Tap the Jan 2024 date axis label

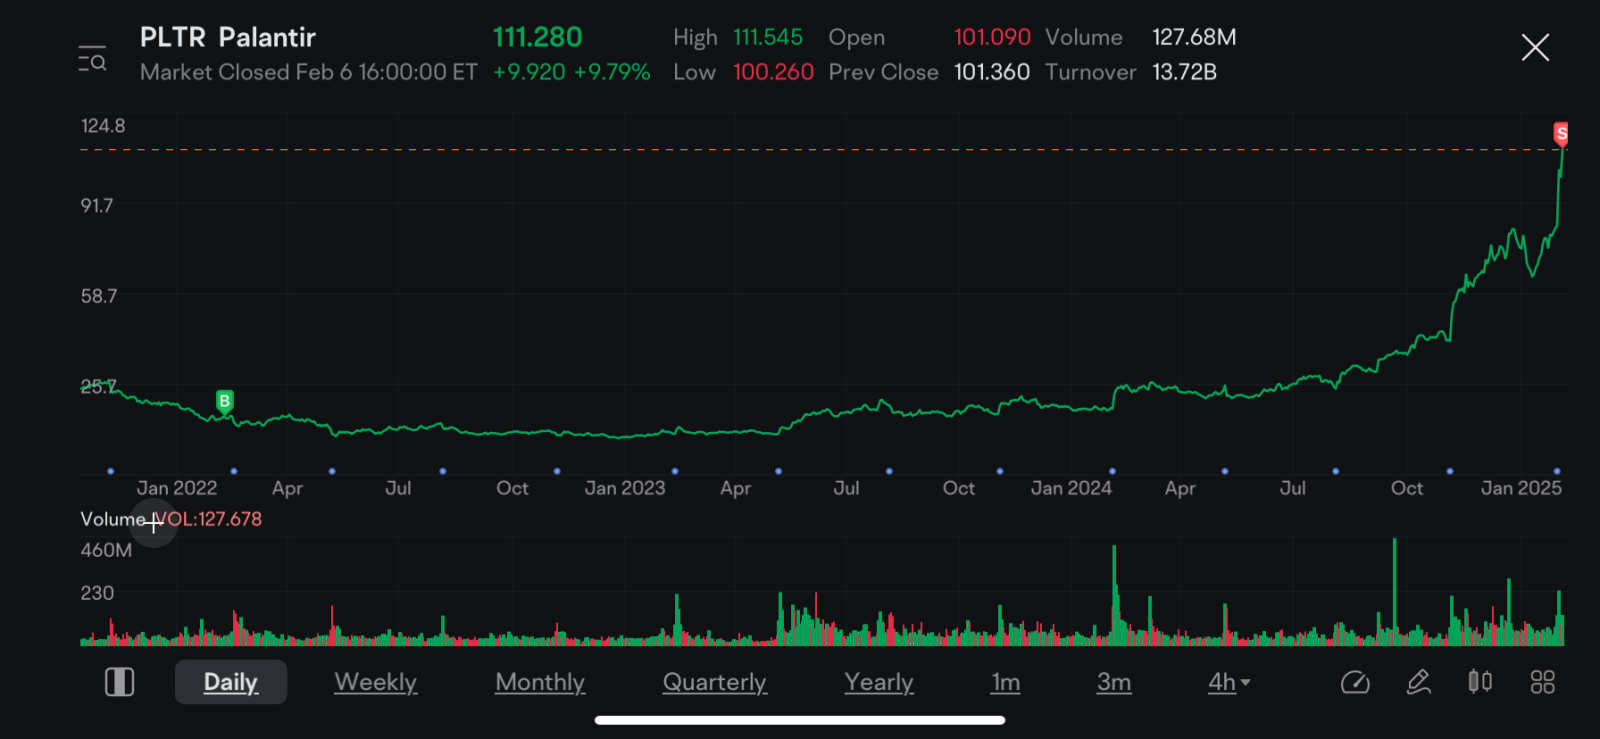tap(1071, 488)
